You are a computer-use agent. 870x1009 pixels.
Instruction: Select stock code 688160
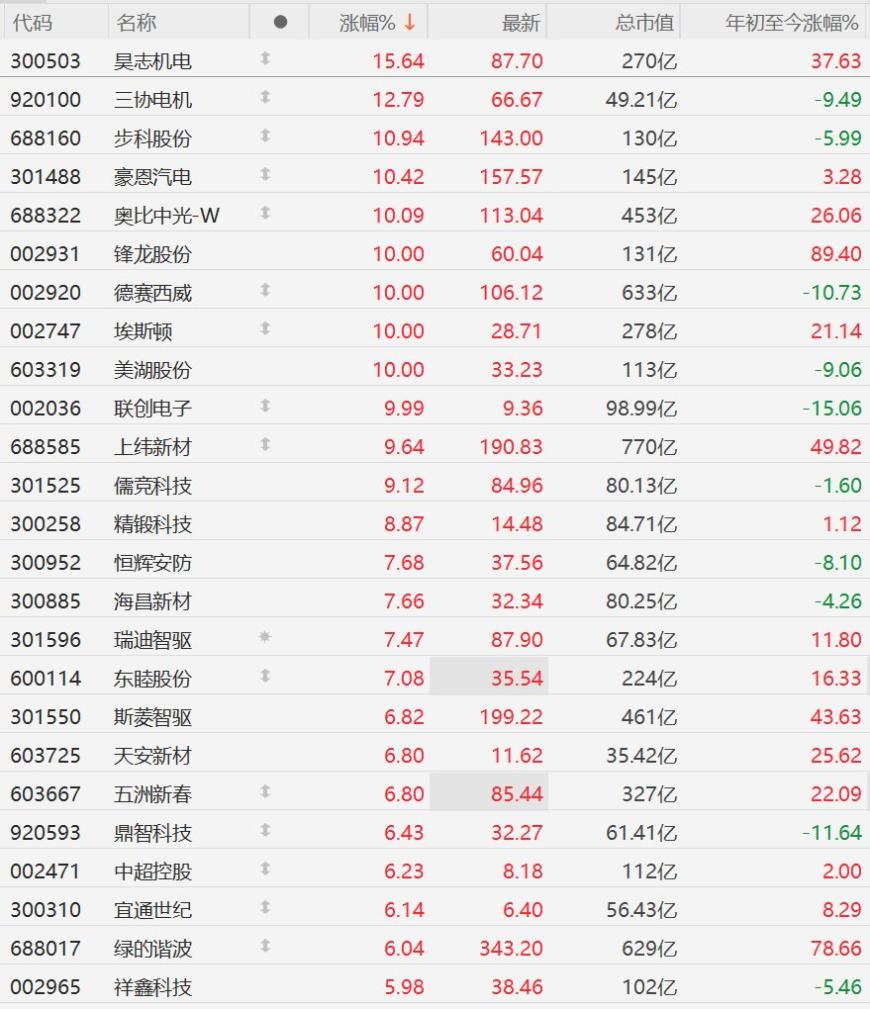(46, 138)
